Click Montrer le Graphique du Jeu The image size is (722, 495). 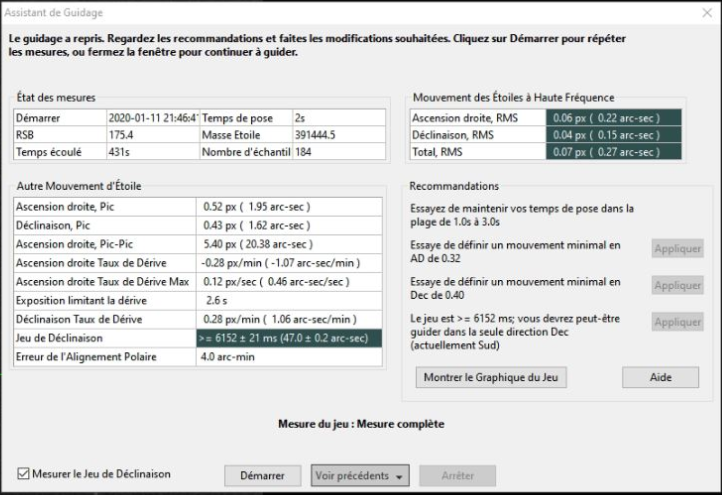point(491,377)
